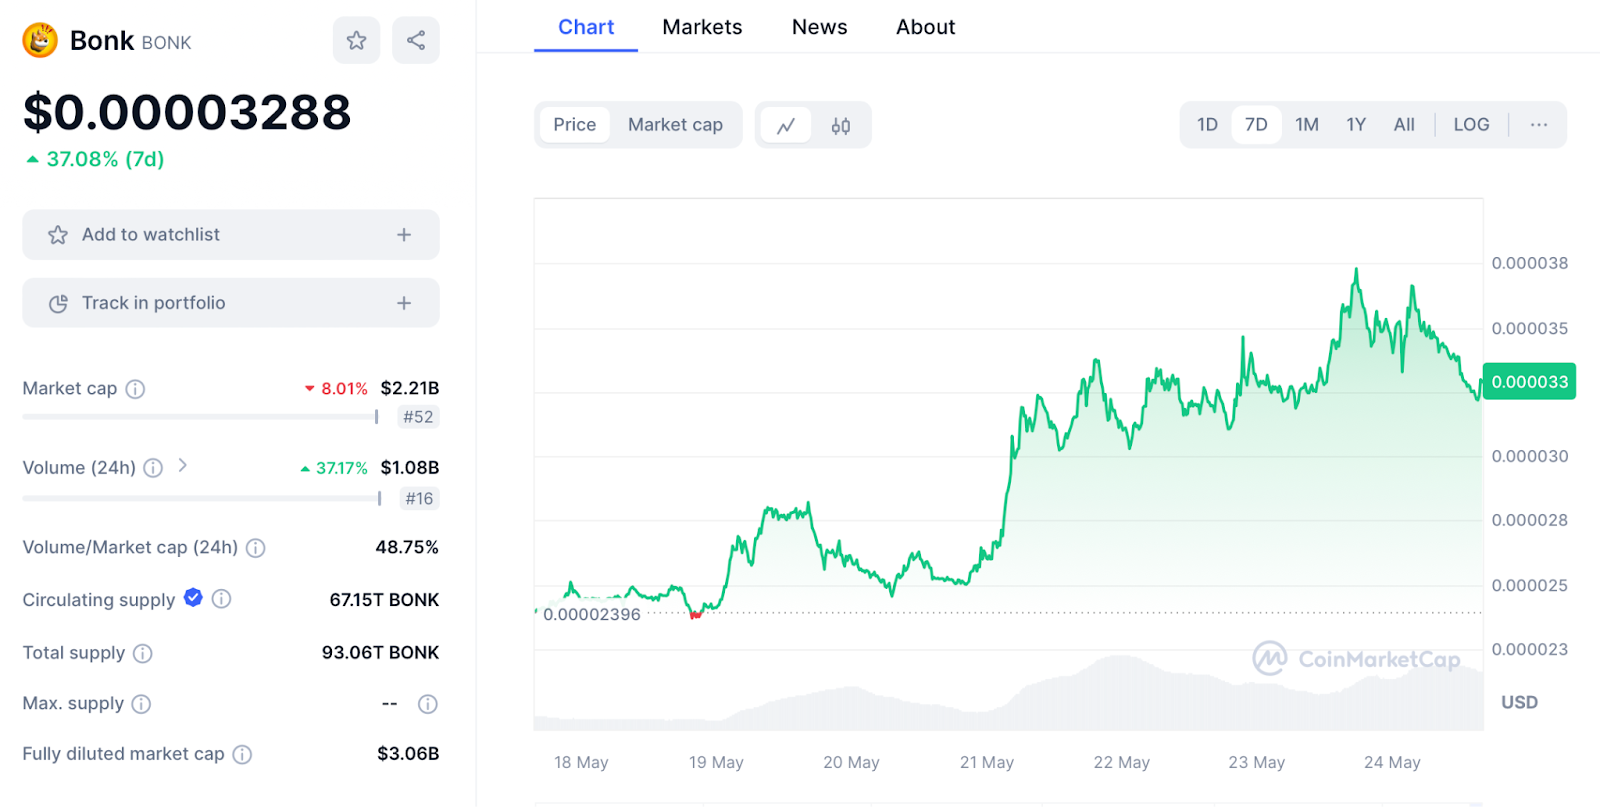
Task: Star Bonk as a favorite
Action: click(356, 40)
